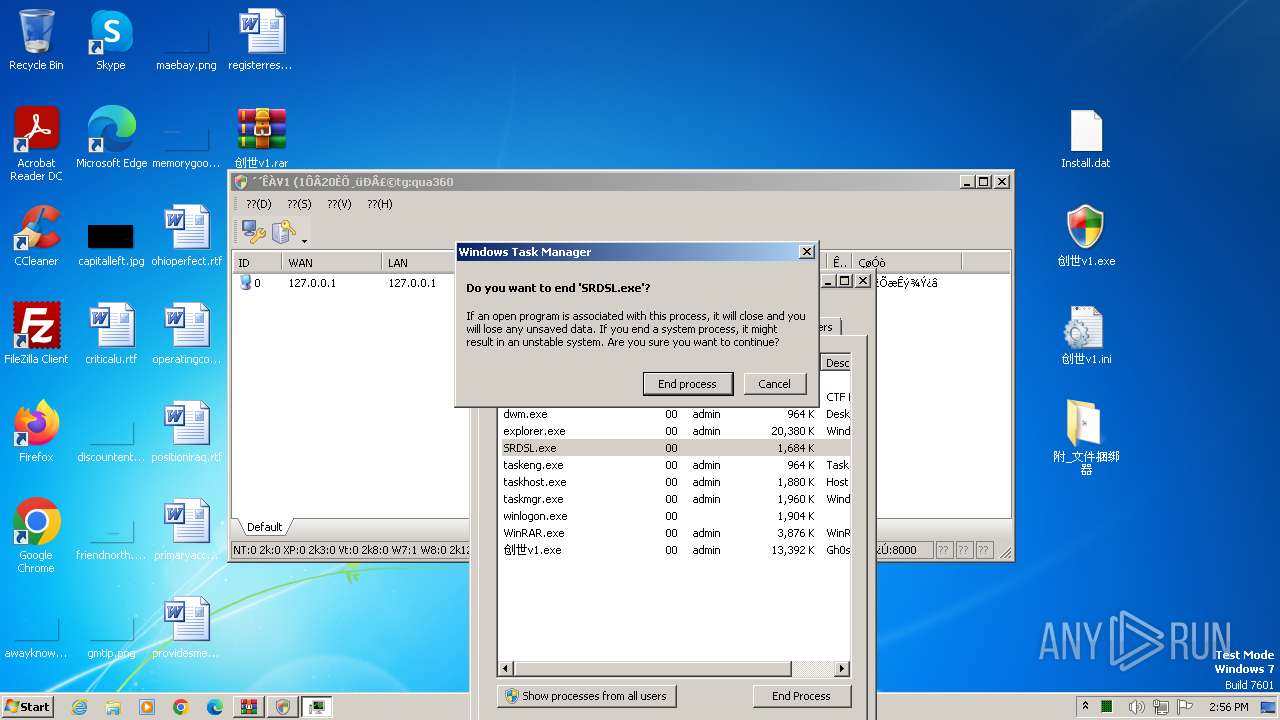Click Show processes from all users
The width and height of the screenshot is (1280, 720).
(586, 696)
